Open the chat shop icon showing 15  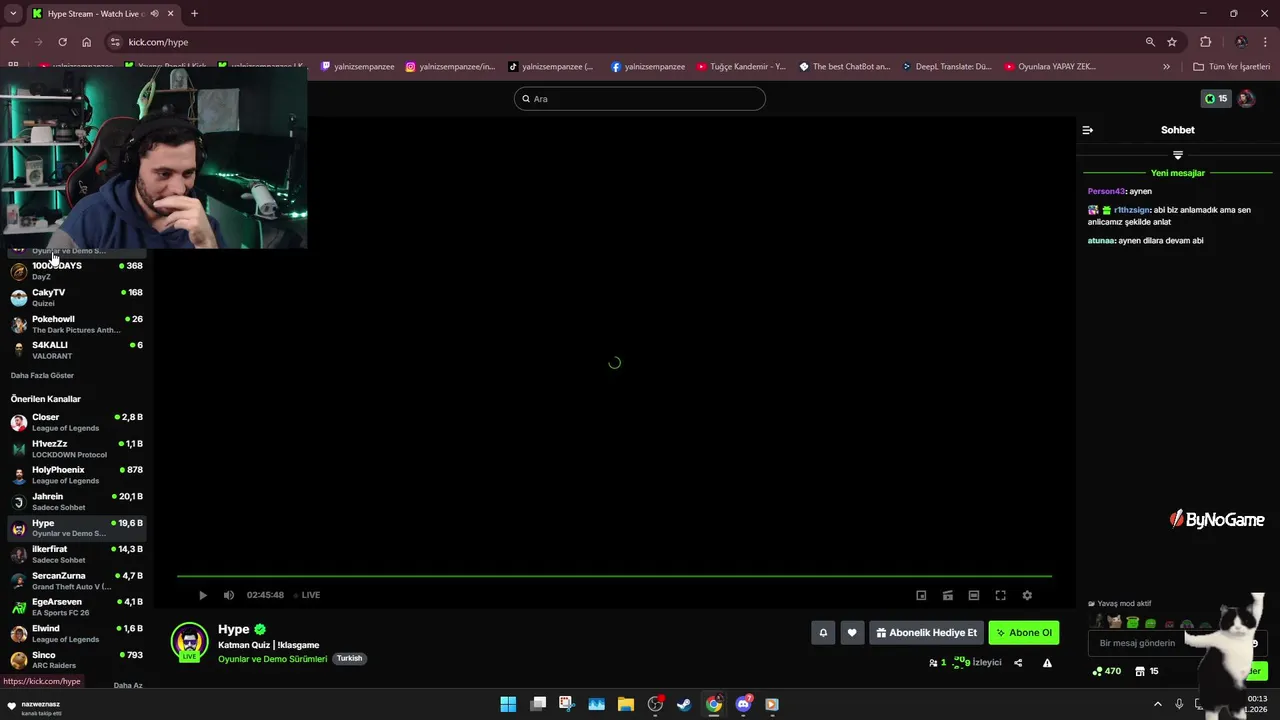pyautogui.click(x=1147, y=671)
